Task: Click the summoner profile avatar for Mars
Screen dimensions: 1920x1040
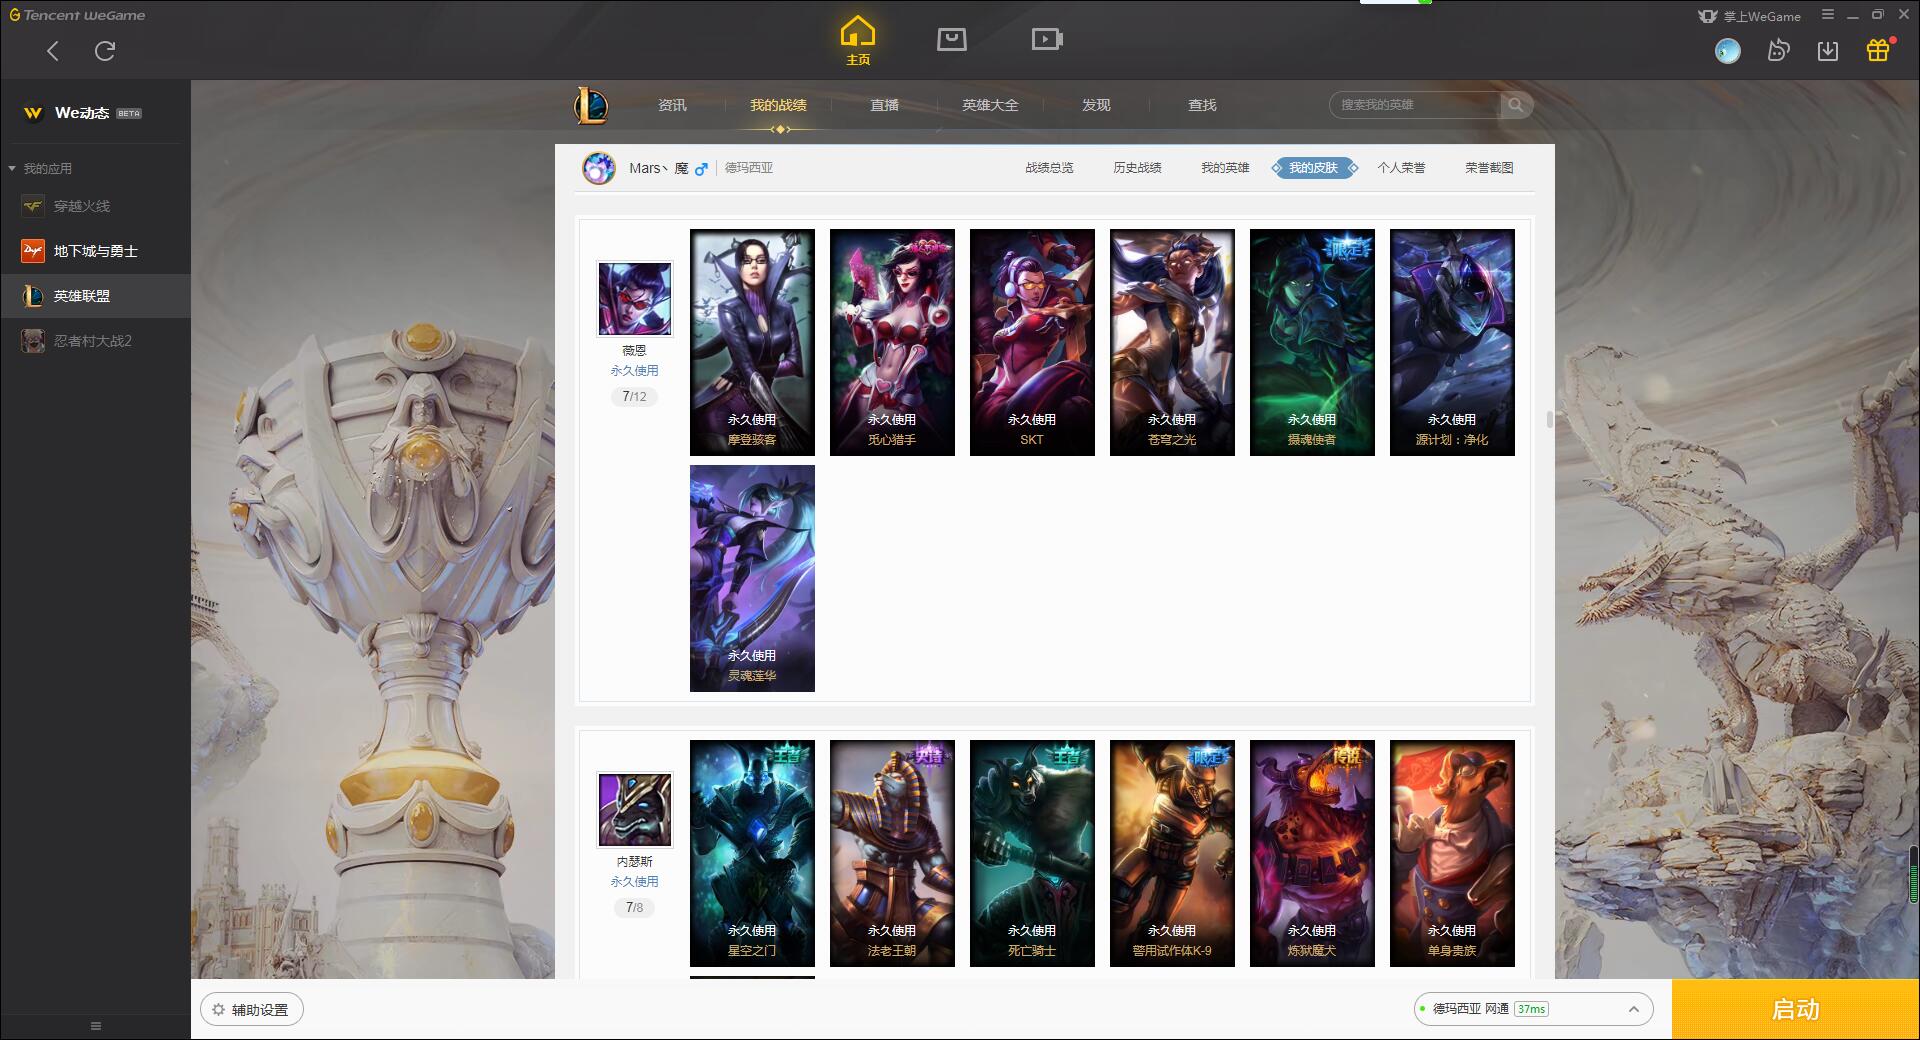Action: 599,168
